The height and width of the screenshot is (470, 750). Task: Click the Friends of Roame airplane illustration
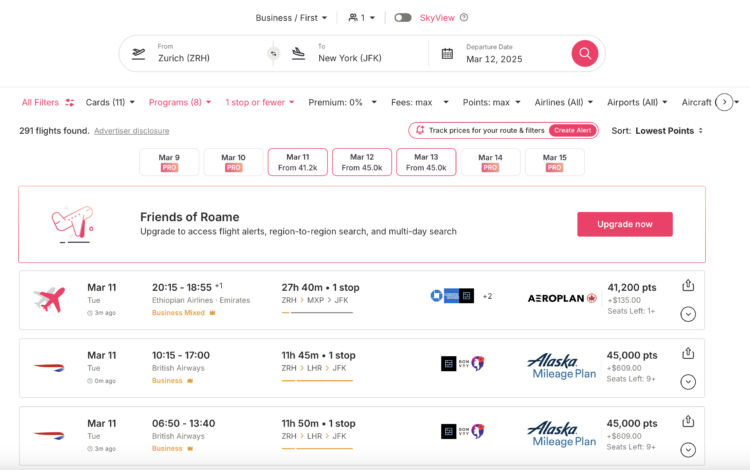(x=72, y=224)
